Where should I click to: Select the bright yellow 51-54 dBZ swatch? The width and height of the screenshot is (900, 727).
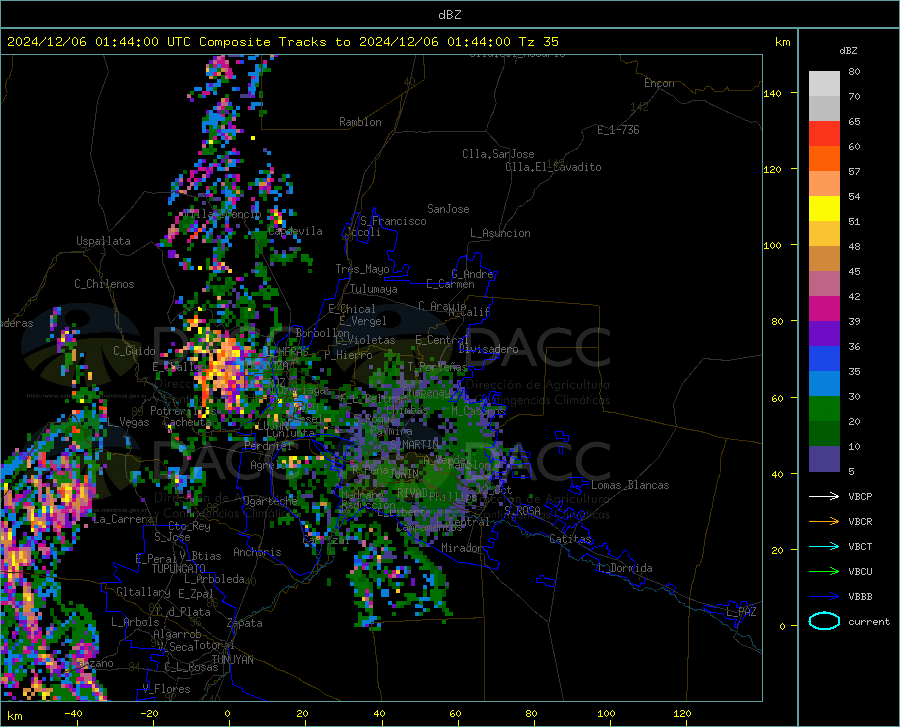tap(824, 209)
